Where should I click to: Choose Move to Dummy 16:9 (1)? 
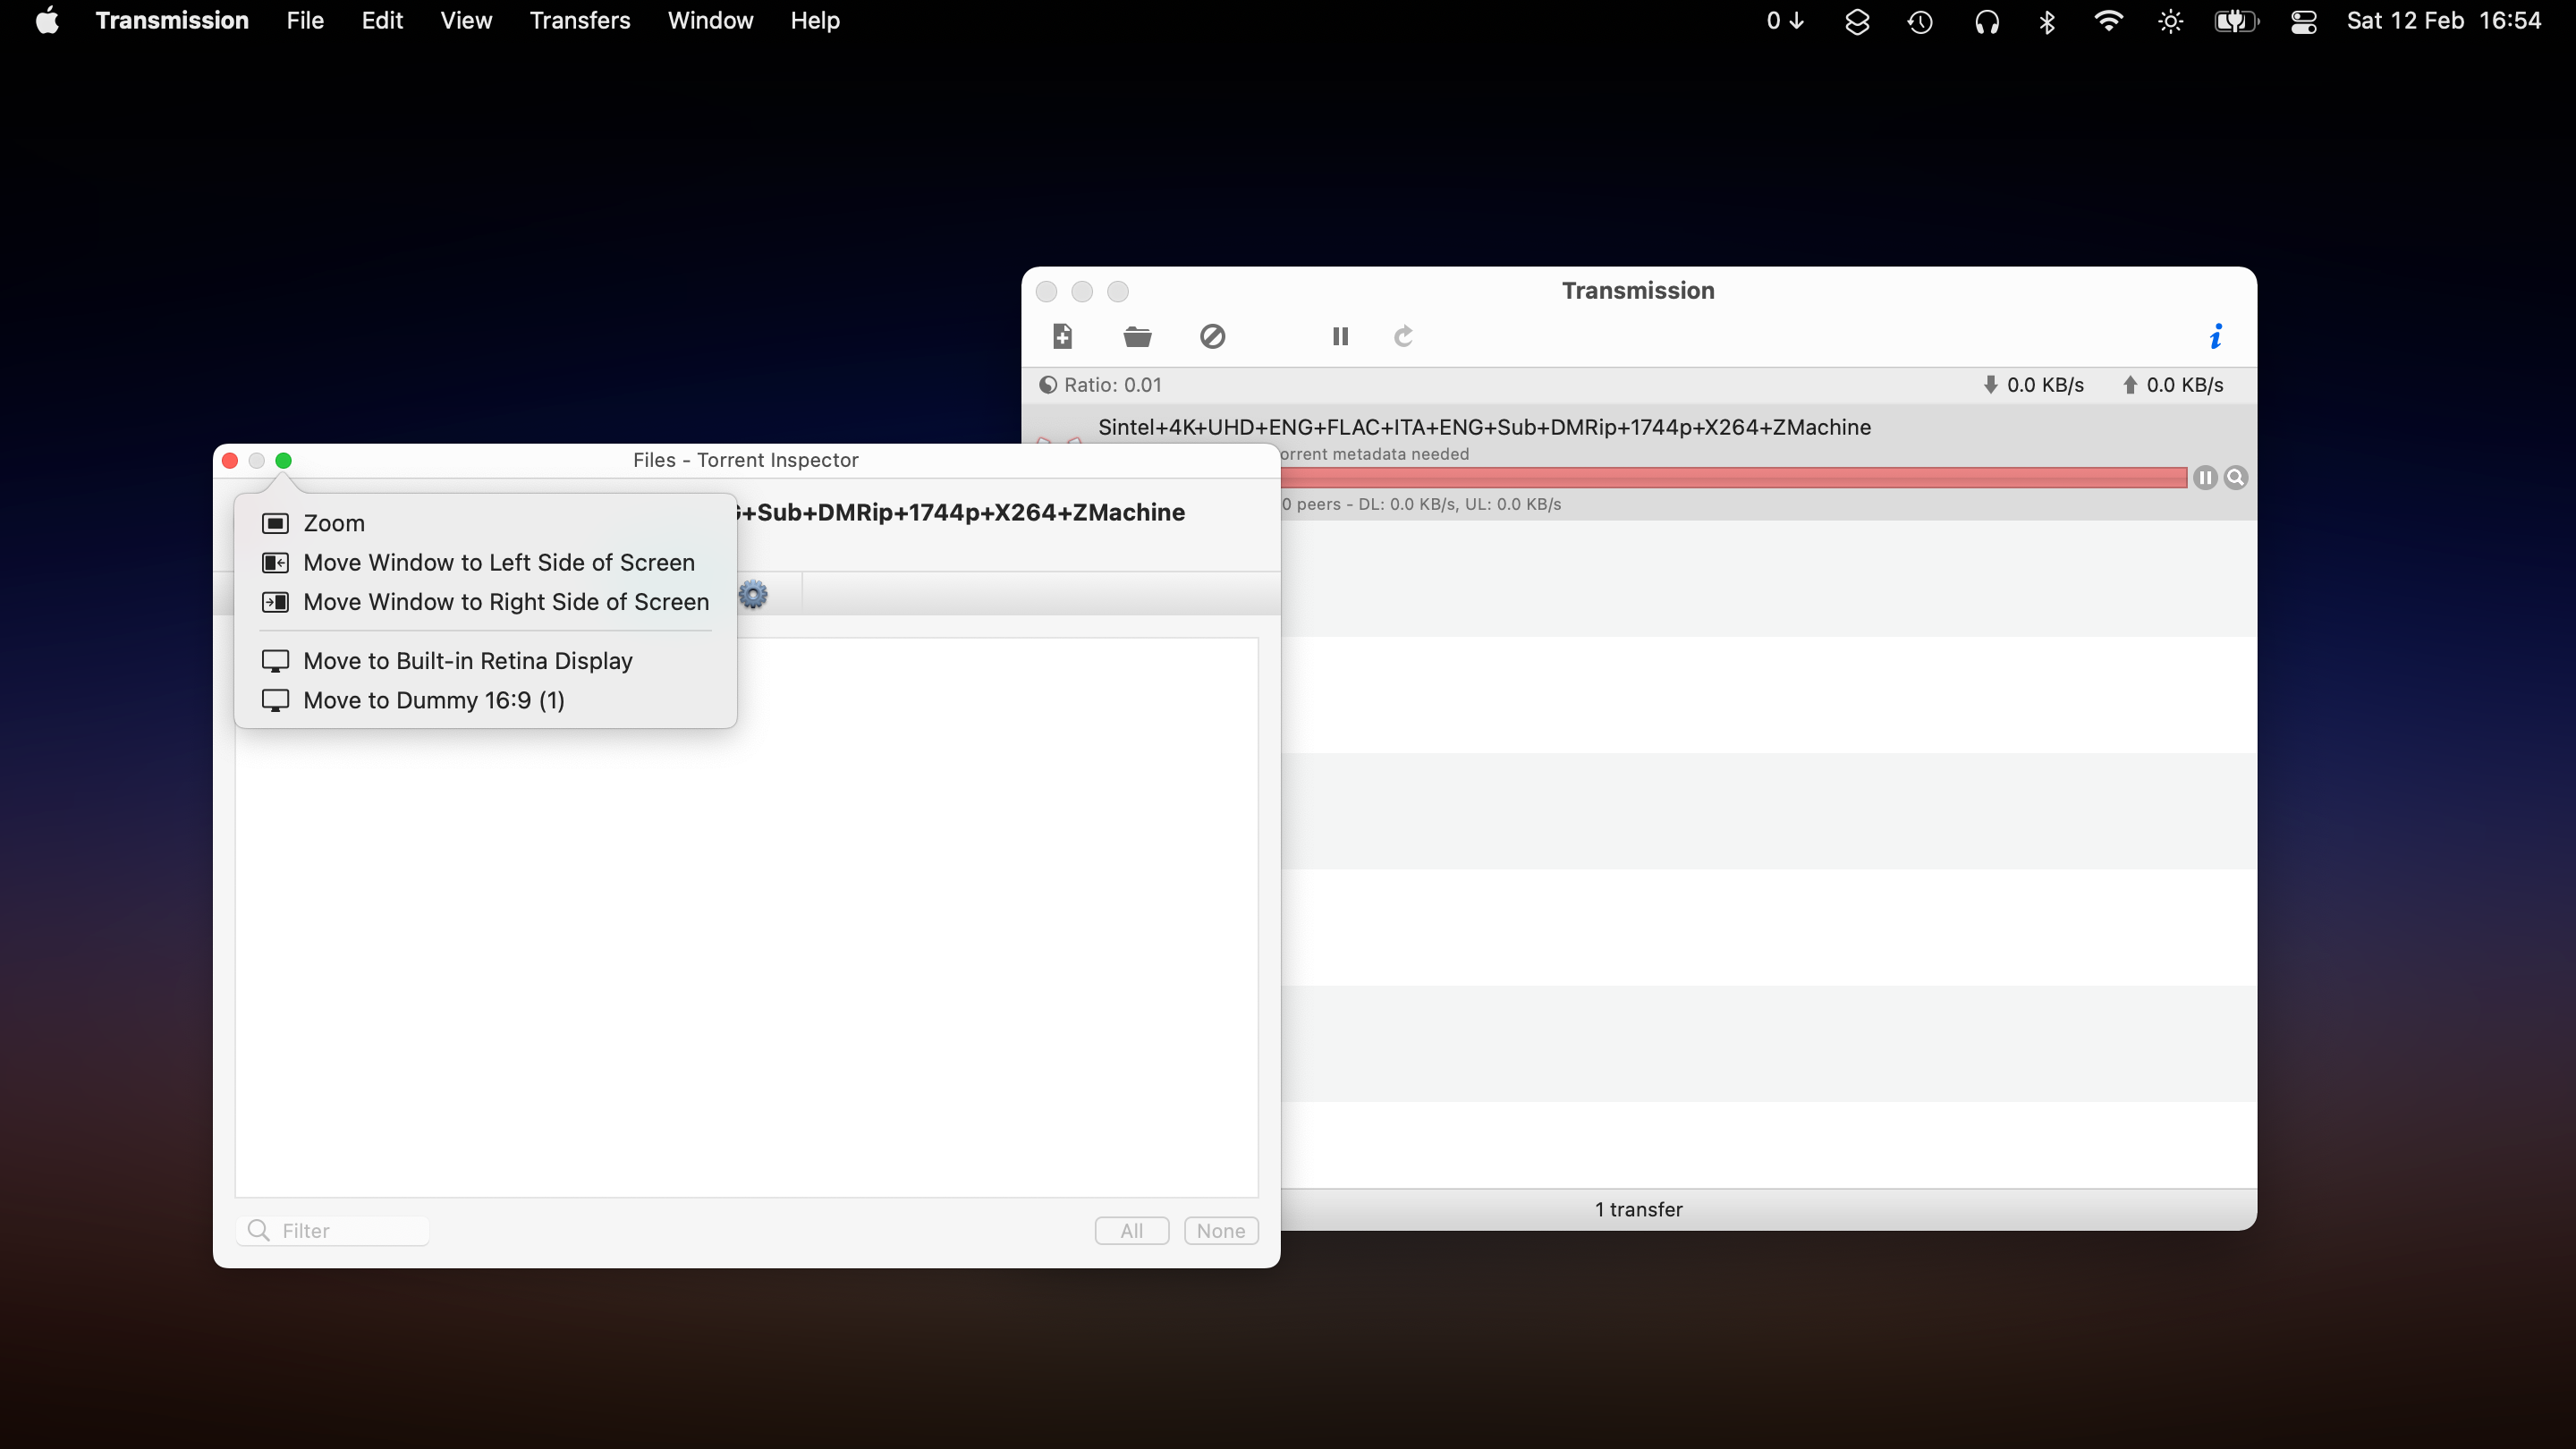click(485, 700)
